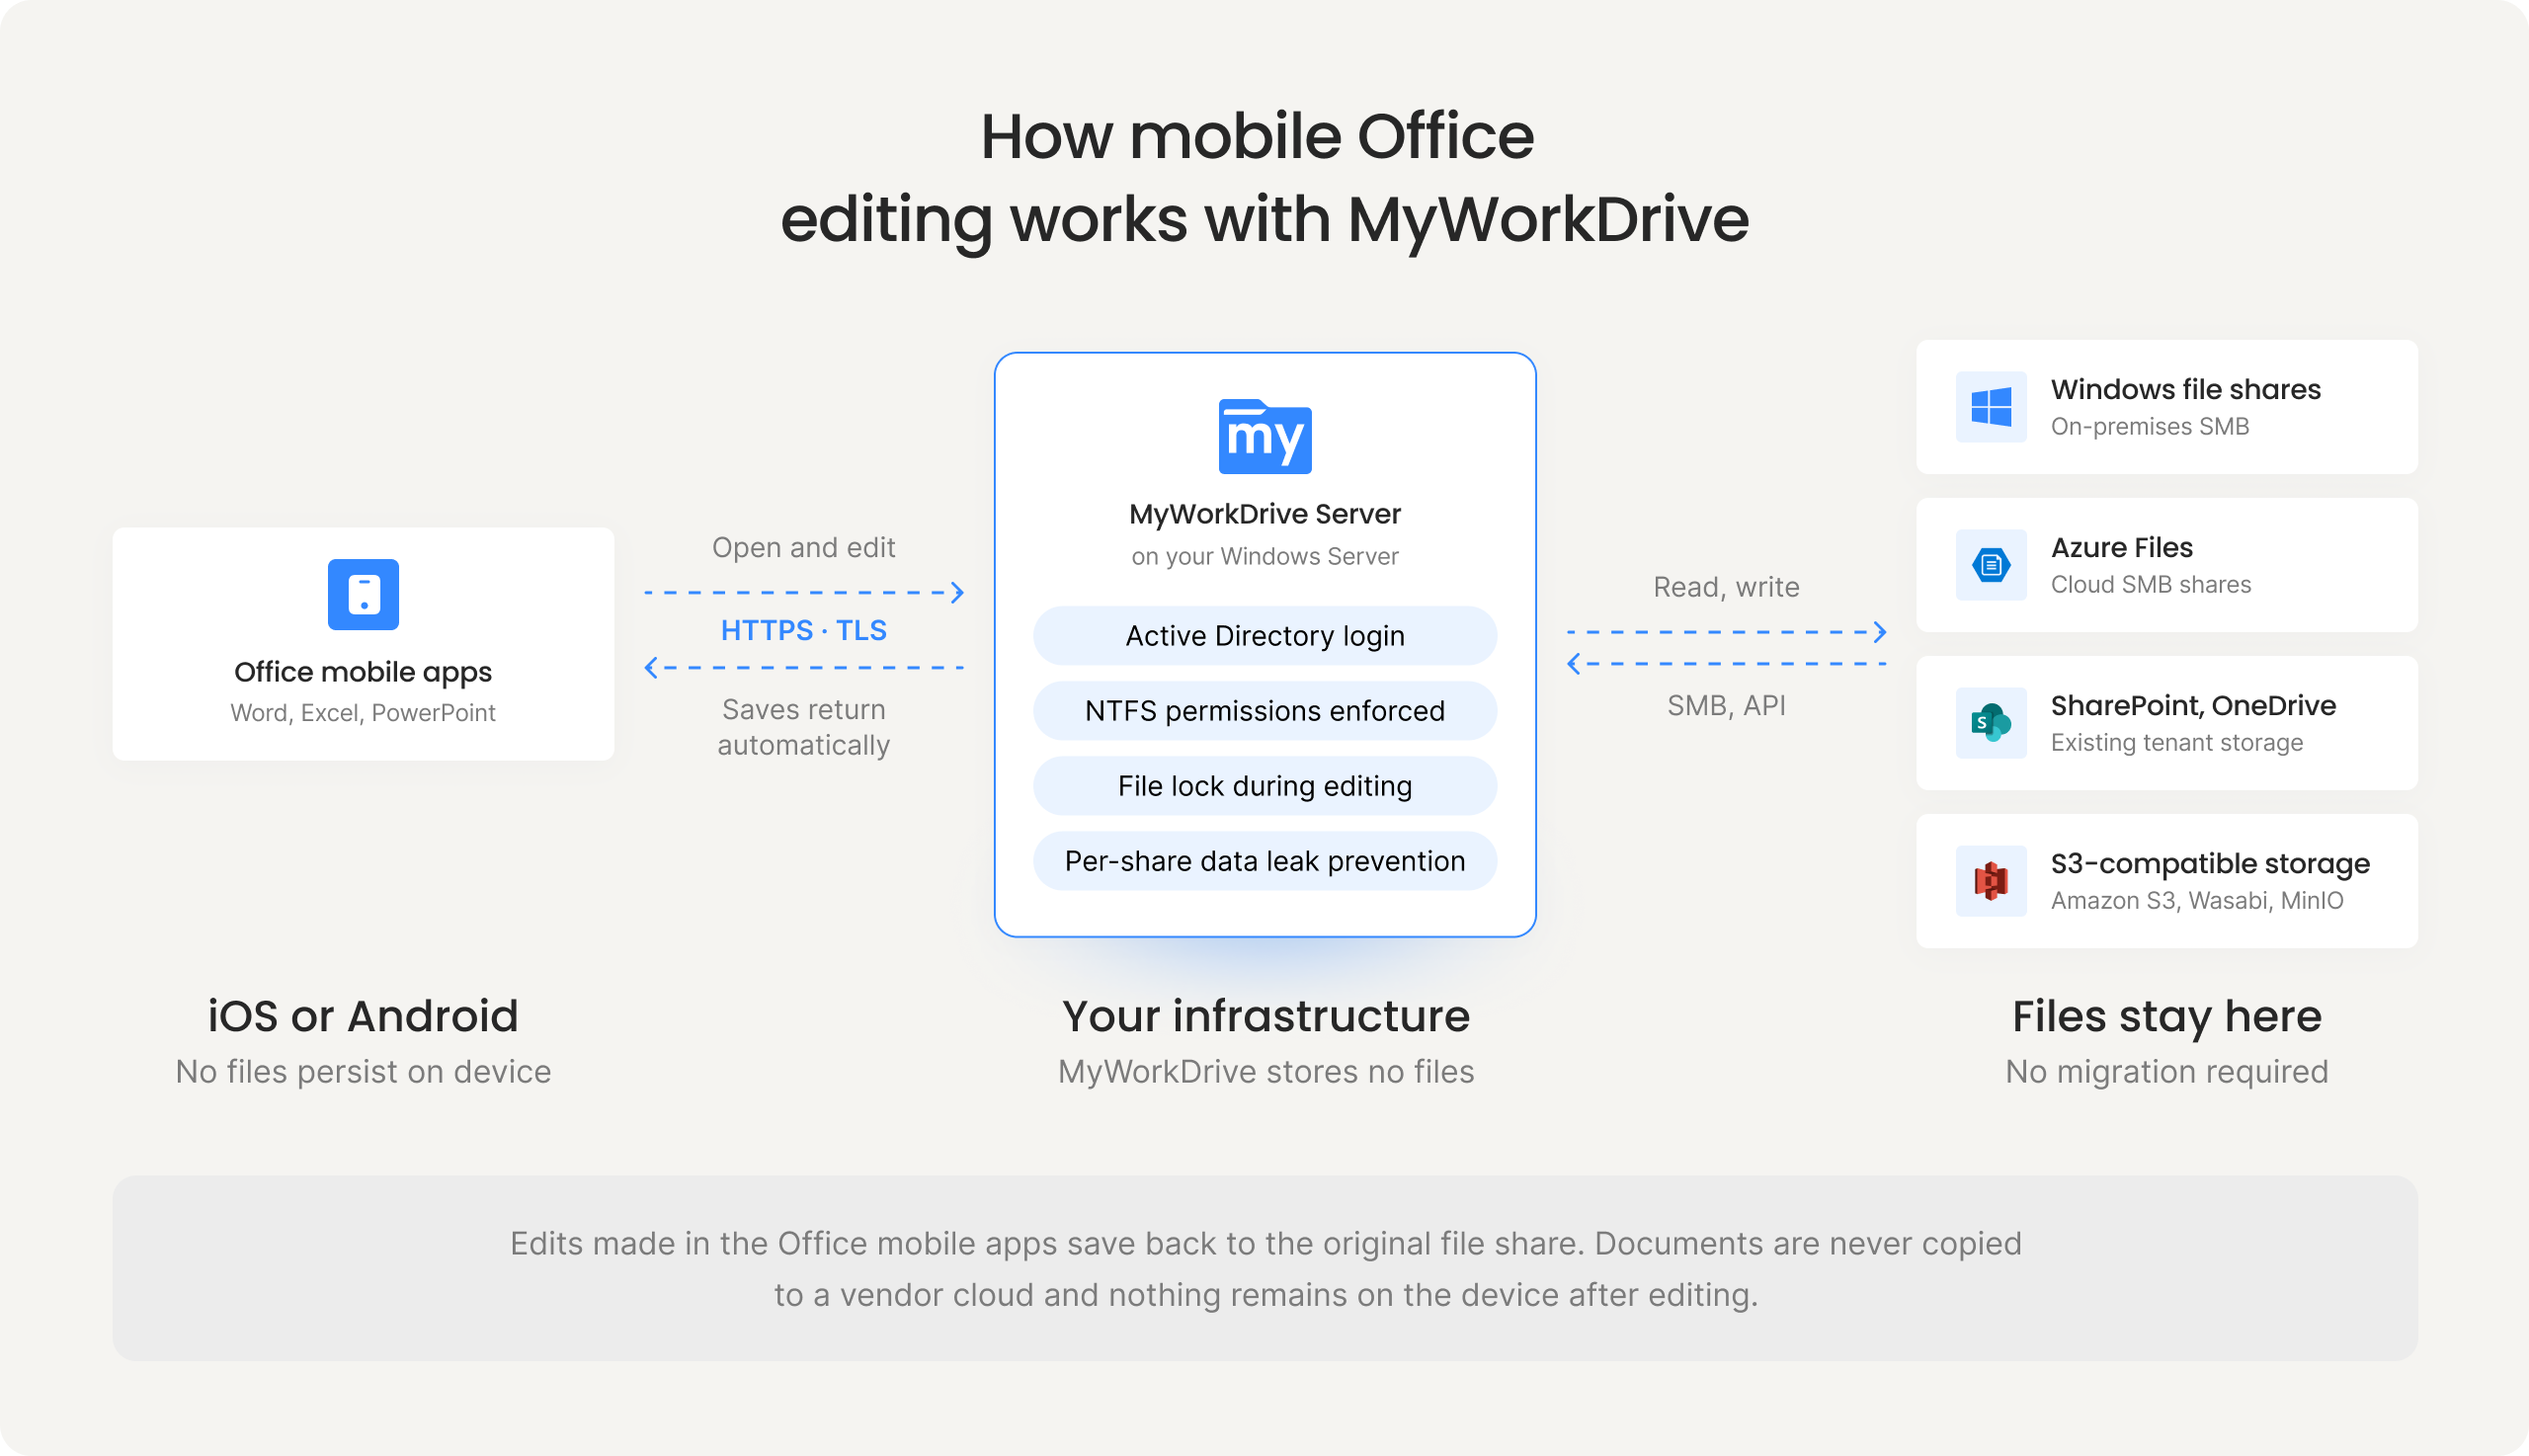Click the red Amazon S3 icon
The width and height of the screenshot is (2529, 1456).
click(1991, 881)
